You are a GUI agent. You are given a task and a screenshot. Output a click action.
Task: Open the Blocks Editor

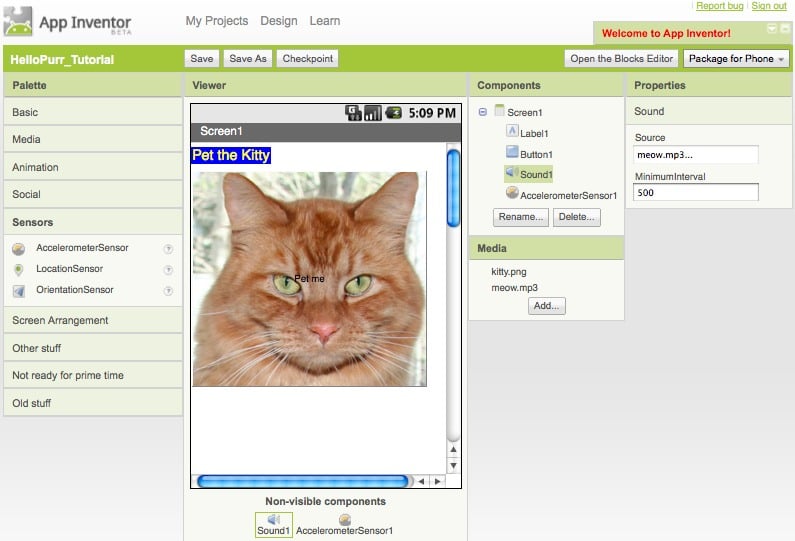click(x=622, y=59)
